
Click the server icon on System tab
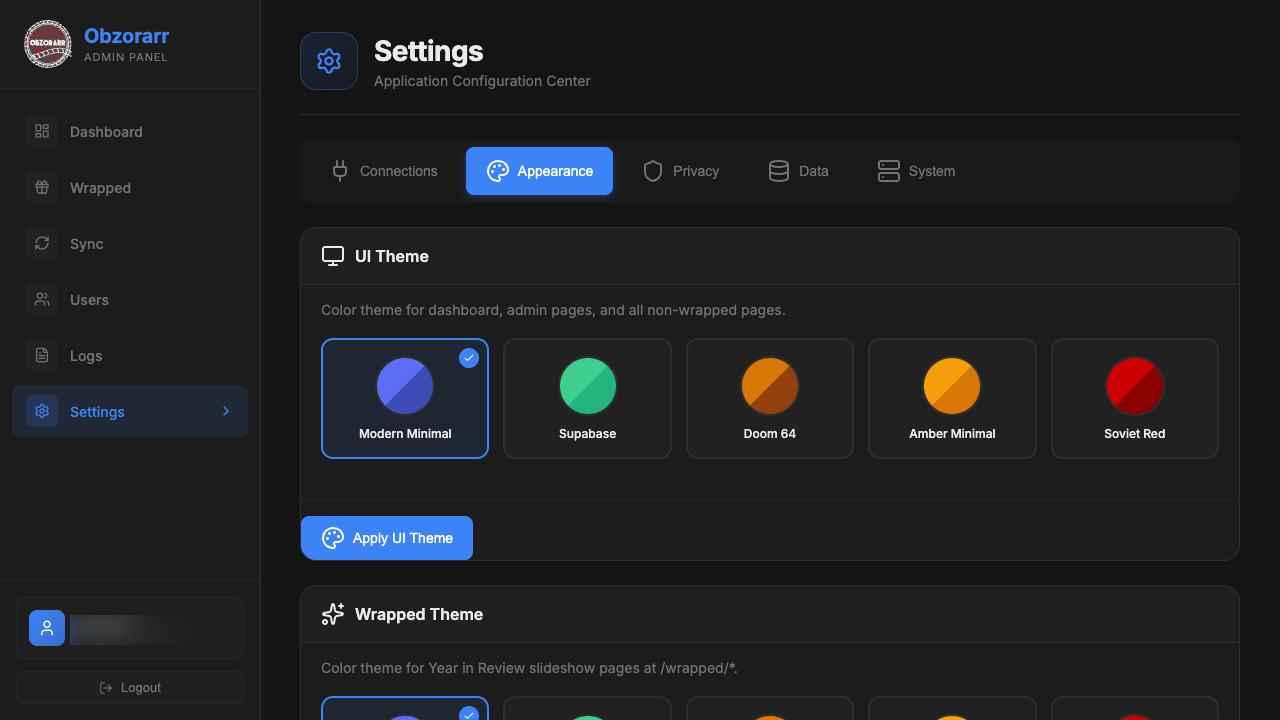pos(889,171)
